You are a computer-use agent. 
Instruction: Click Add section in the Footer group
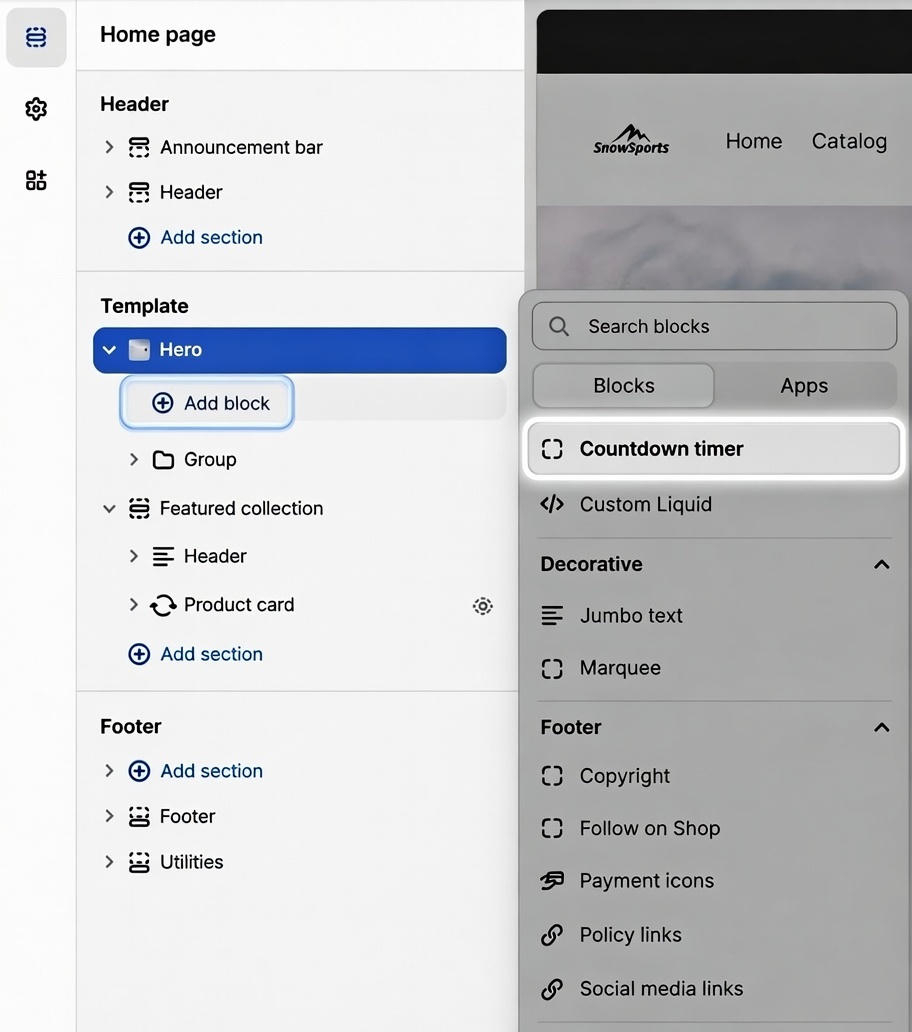pyautogui.click(x=195, y=771)
